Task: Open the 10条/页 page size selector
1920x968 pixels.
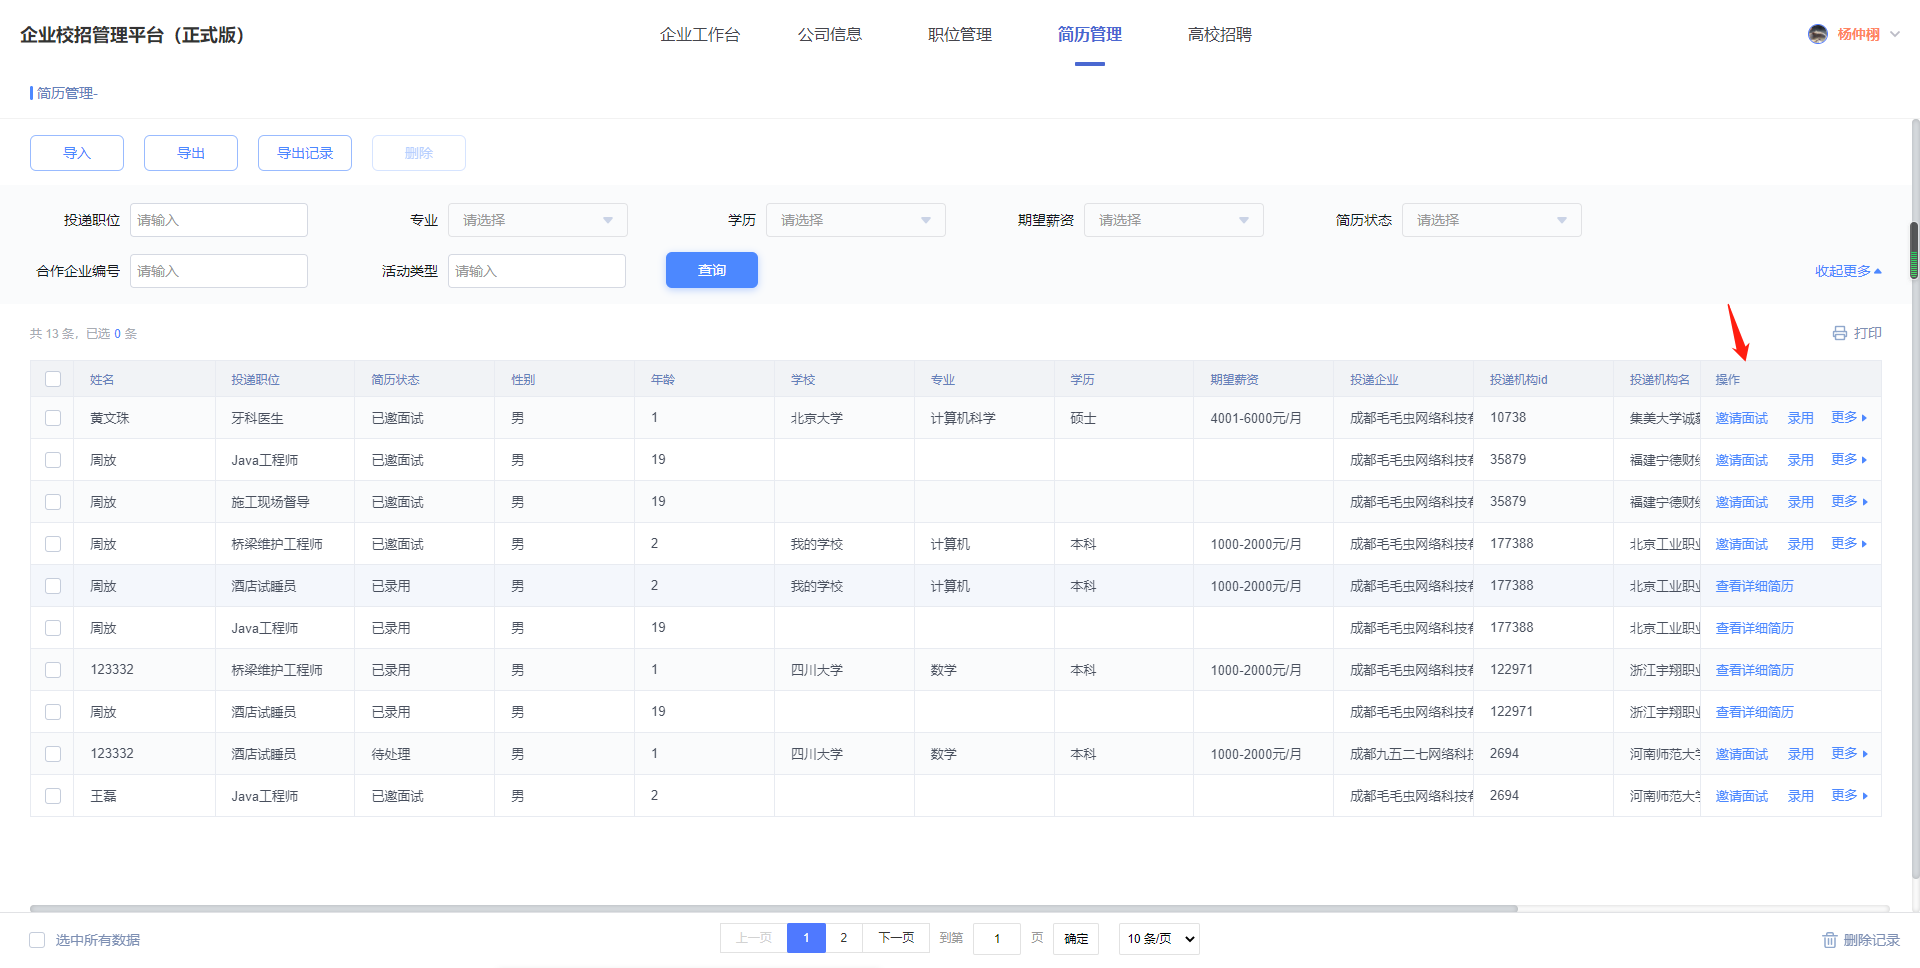Action: coord(1159,939)
